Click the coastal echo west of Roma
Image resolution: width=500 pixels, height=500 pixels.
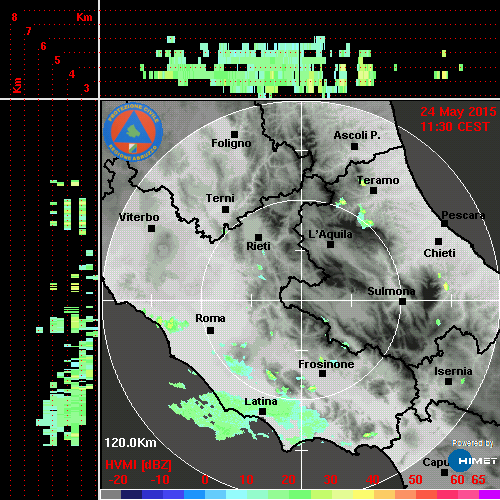click(171, 324)
